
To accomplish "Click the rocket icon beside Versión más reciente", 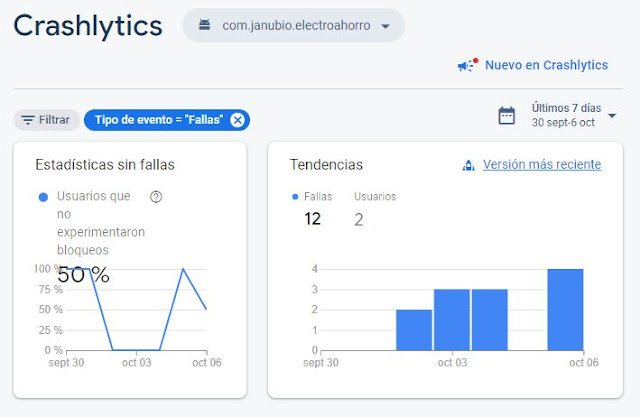I will (x=469, y=165).
